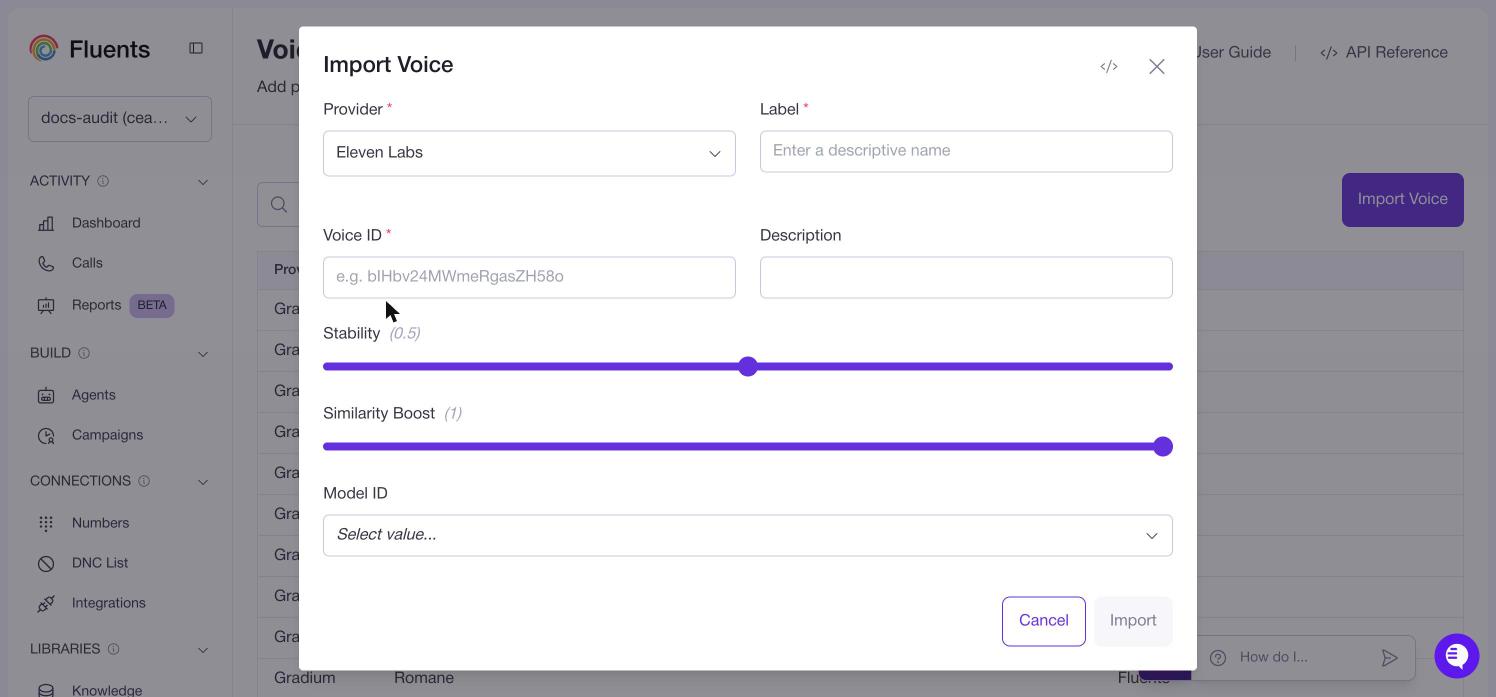Viewport: 1496px width, 697px height.
Task: Cancel the voice import
Action: coord(1043,621)
